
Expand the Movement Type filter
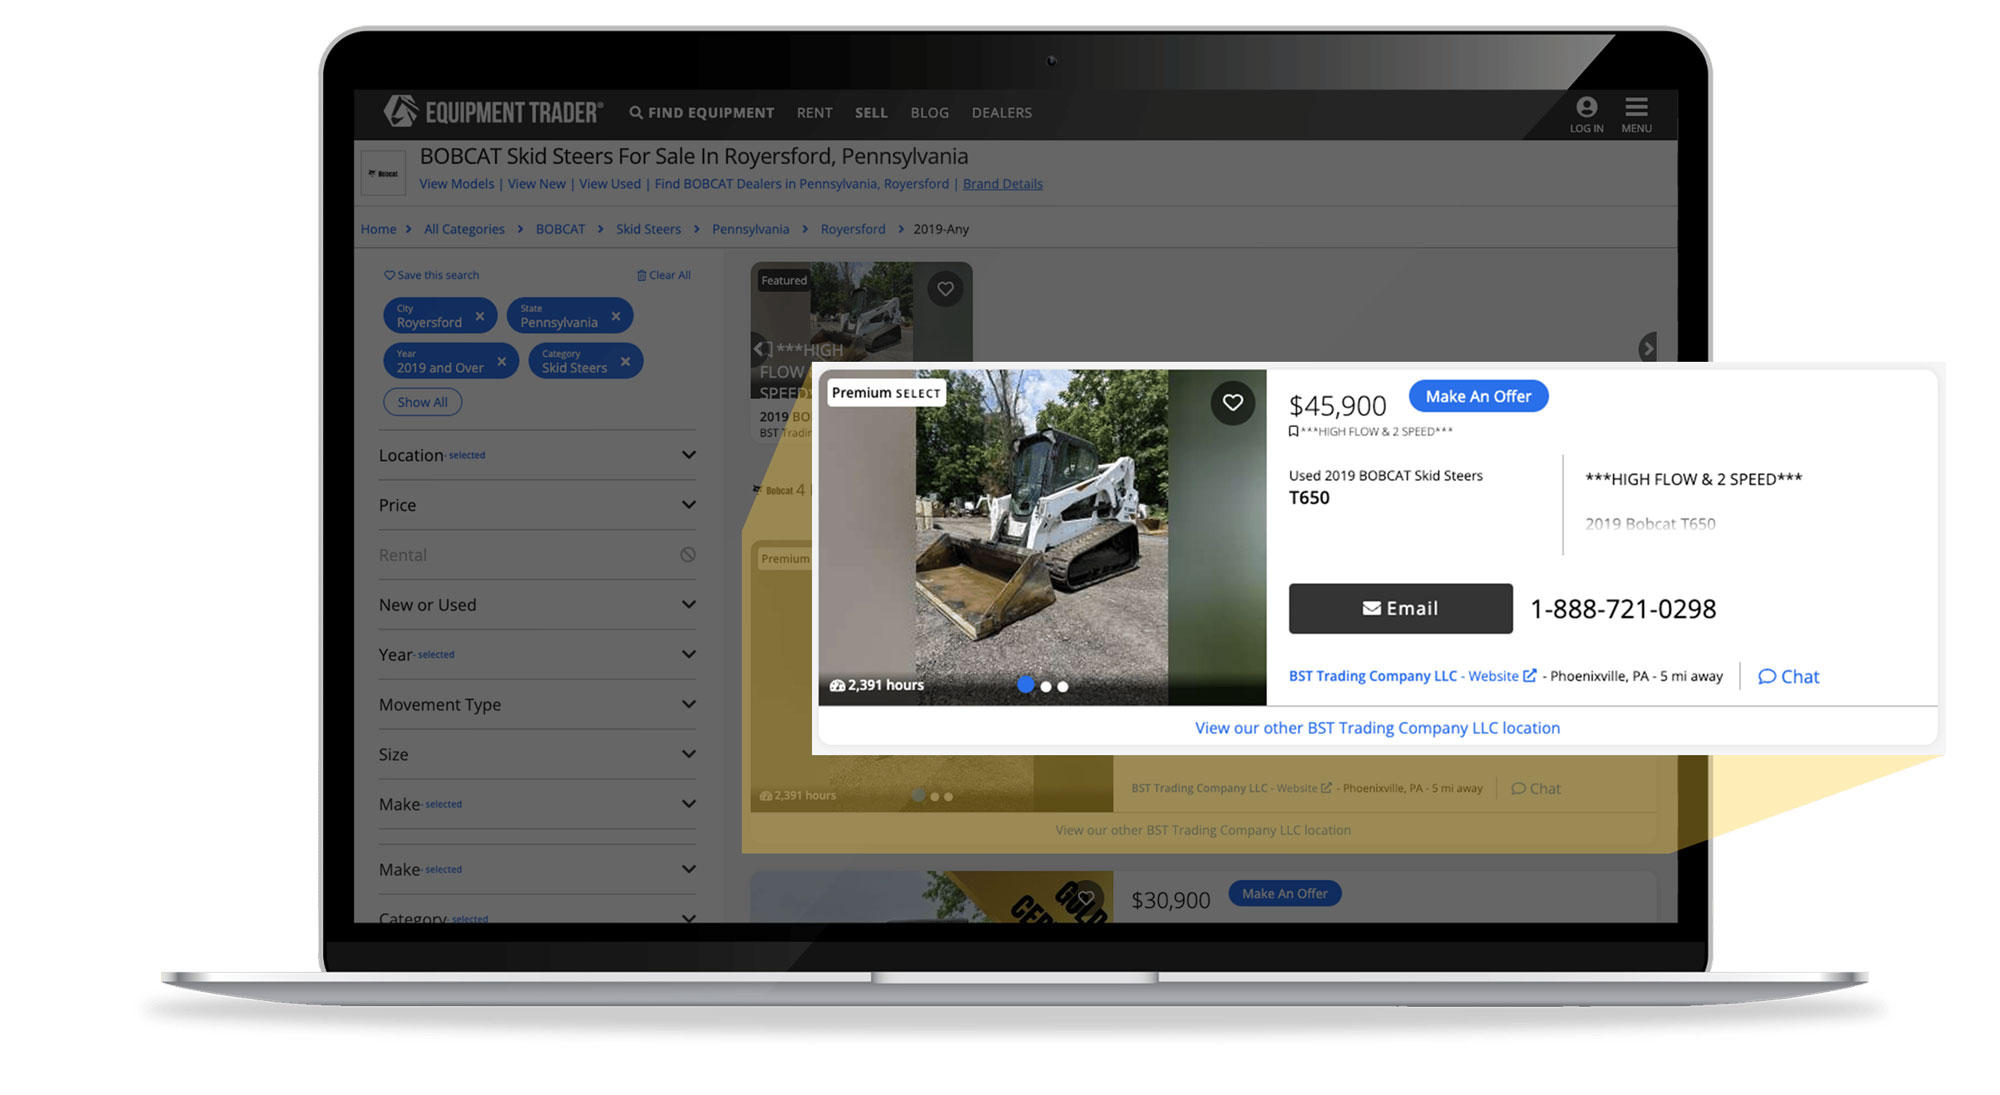(688, 705)
